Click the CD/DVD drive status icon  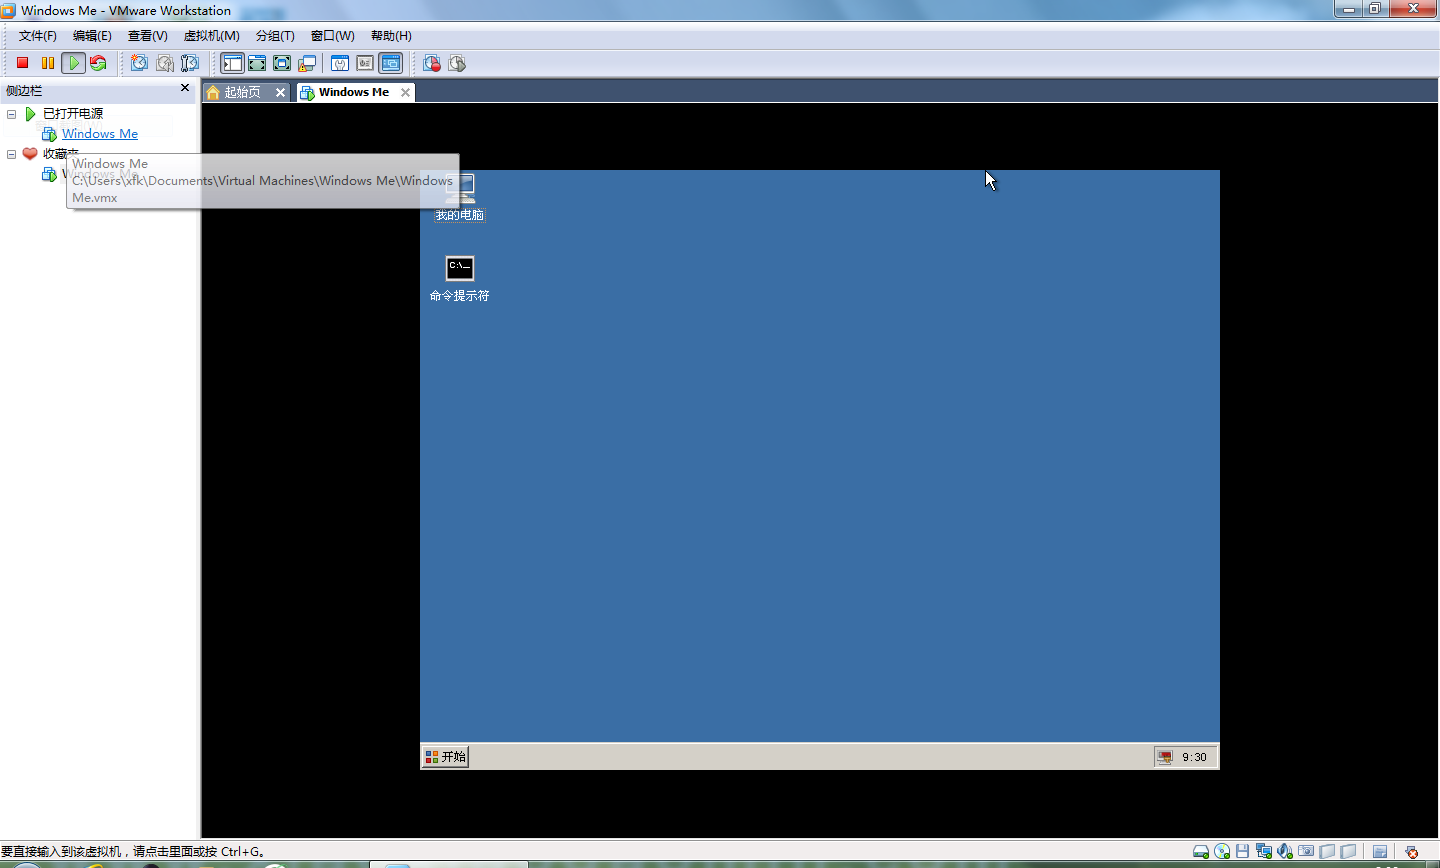(x=1222, y=852)
